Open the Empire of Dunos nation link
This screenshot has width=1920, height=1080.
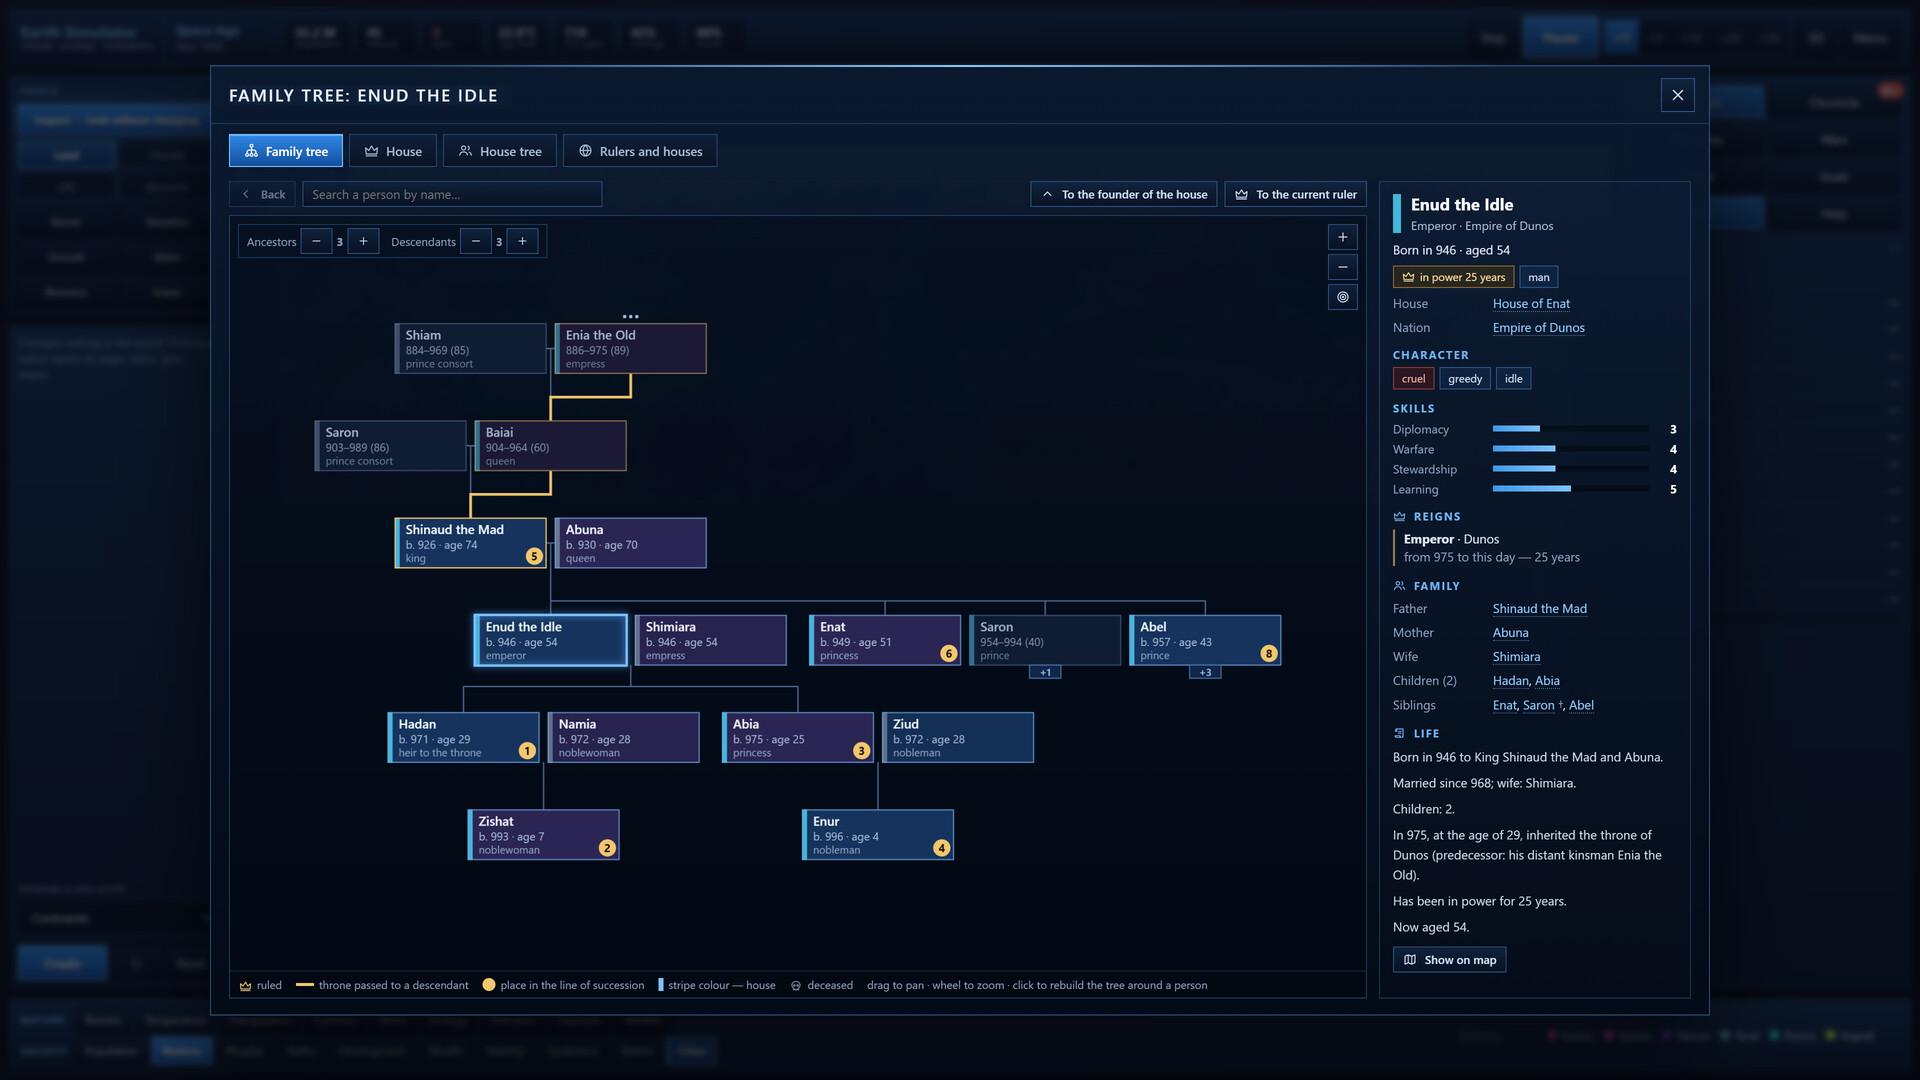click(x=1538, y=328)
